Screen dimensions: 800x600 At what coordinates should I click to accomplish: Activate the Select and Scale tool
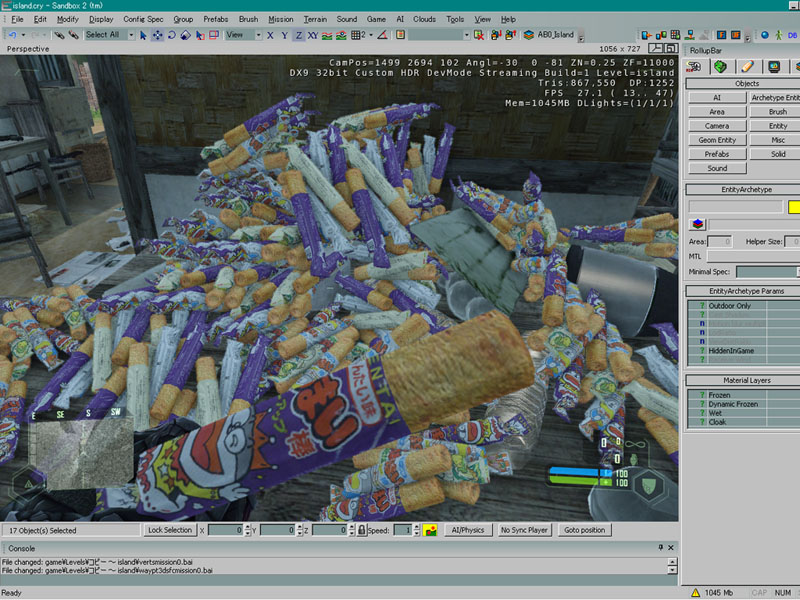click(186, 35)
